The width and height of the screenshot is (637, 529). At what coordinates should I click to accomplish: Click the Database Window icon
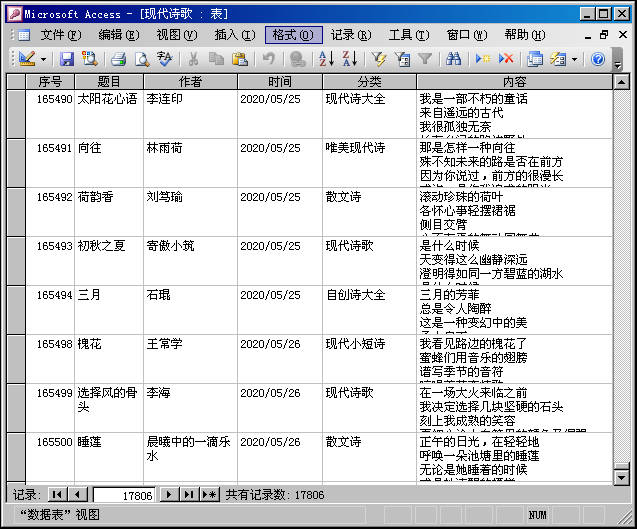535,59
